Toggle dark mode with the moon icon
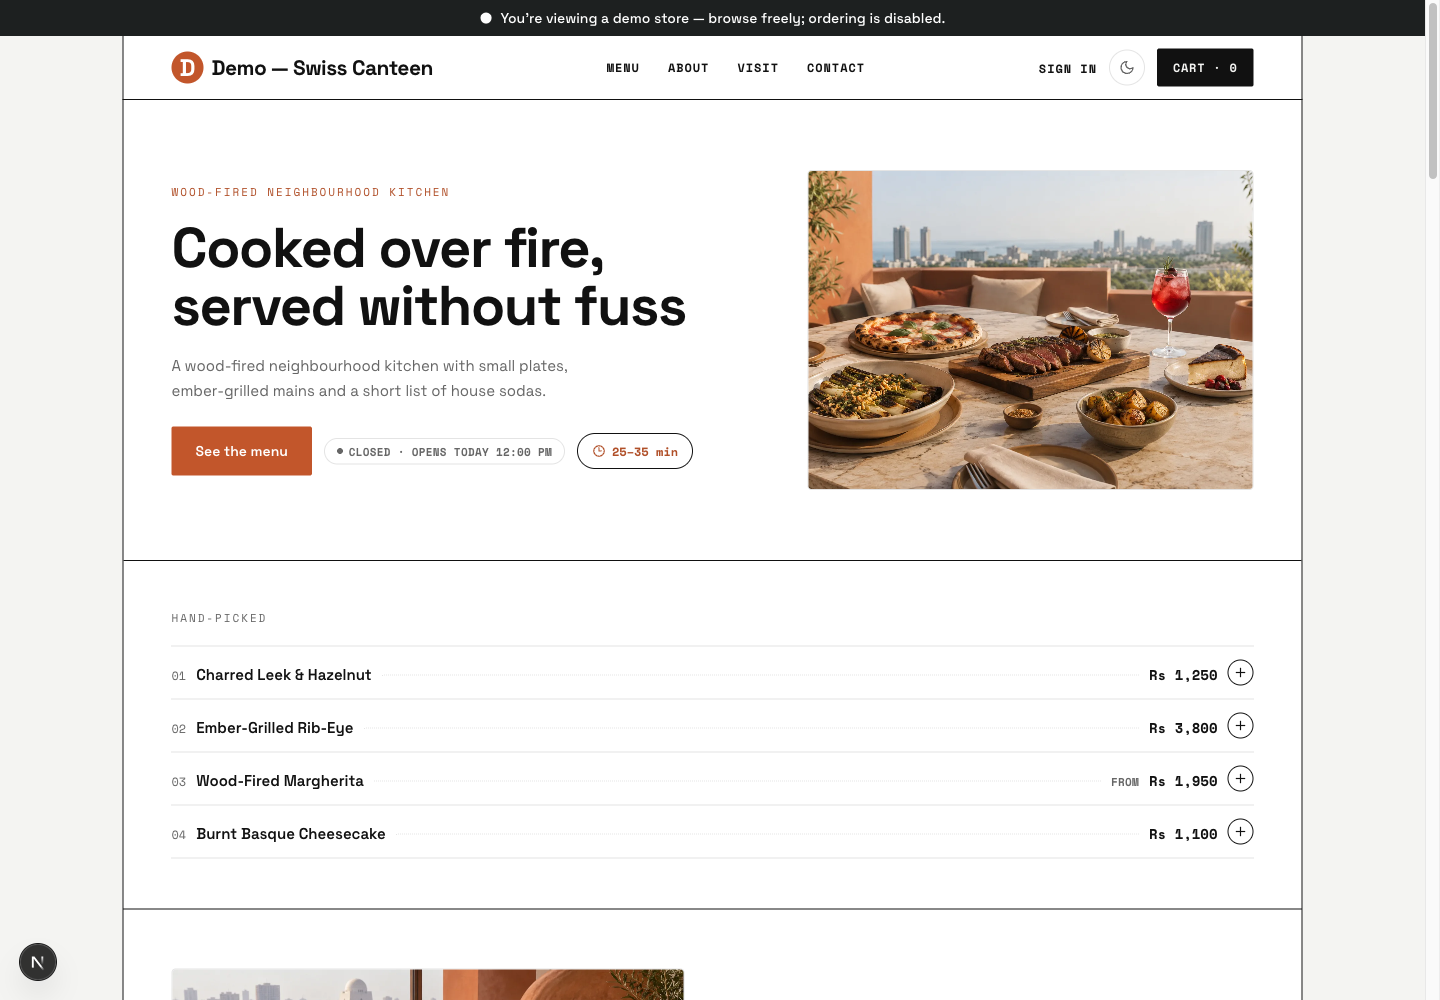Image resolution: width=1440 pixels, height=1000 pixels. (1127, 68)
